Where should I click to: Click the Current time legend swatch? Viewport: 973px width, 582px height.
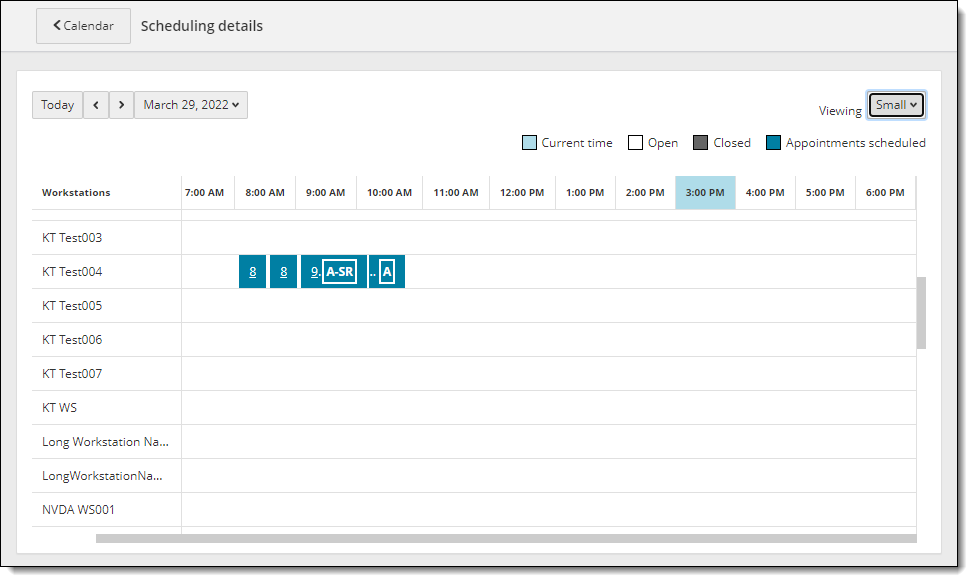pos(529,143)
